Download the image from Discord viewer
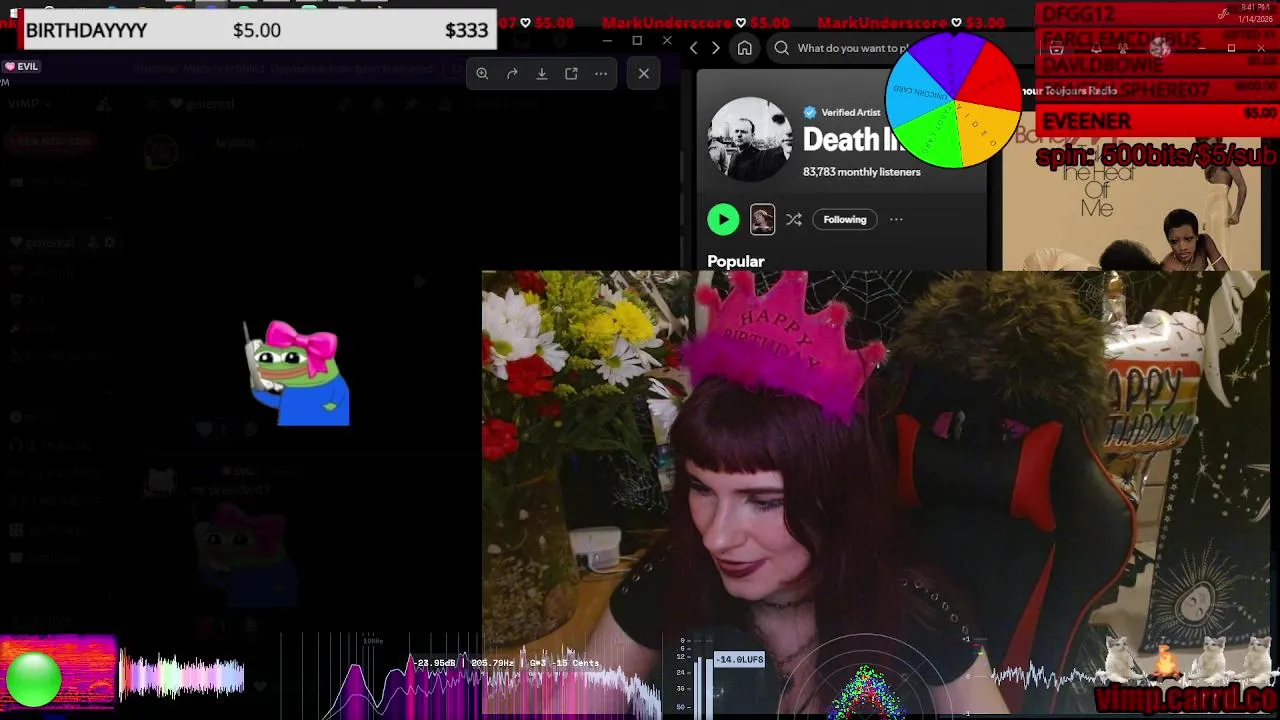The image size is (1280, 720). click(x=542, y=73)
